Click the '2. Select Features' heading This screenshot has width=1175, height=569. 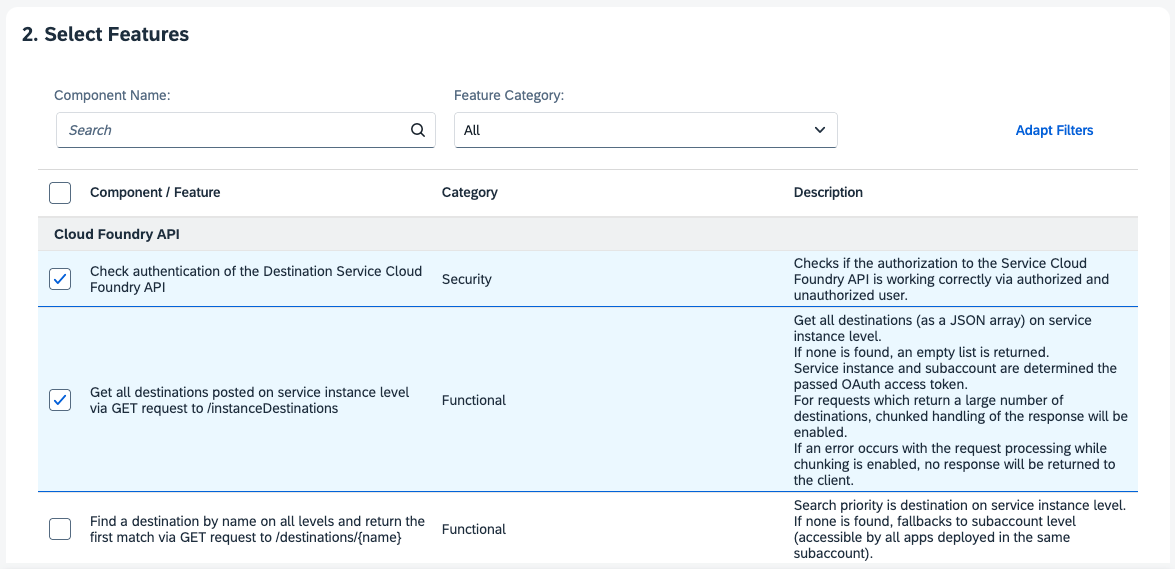pyautogui.click(x=105, y=34)
